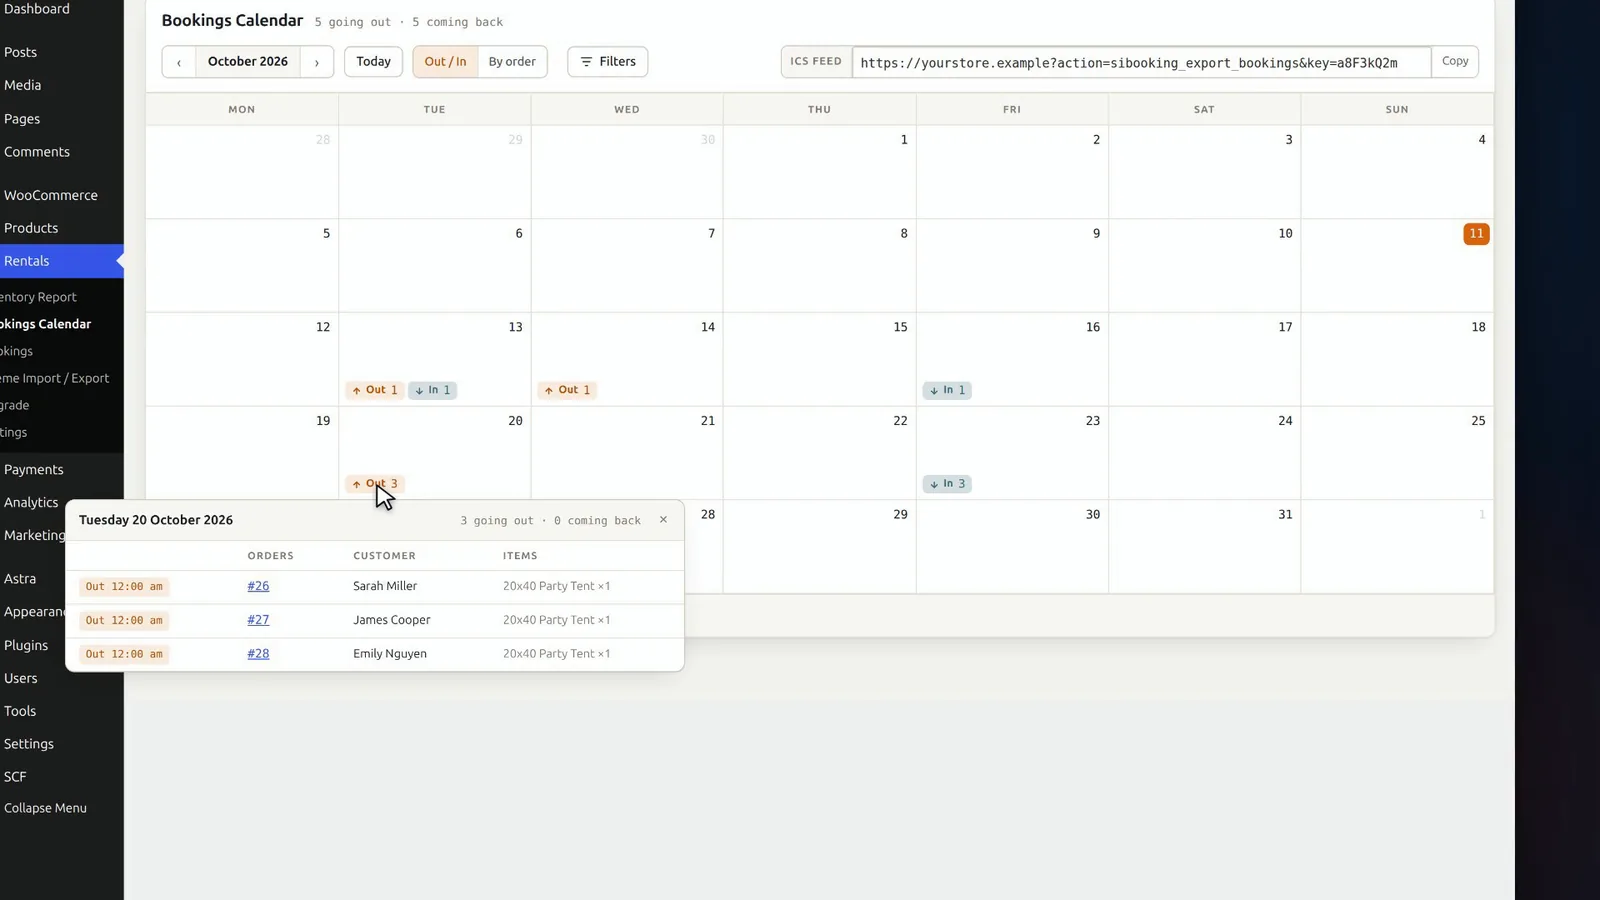The width and height of the screenshot is (1600, 900).
Task: Open Import / Export submenu item
Action: tap(55, 378)
